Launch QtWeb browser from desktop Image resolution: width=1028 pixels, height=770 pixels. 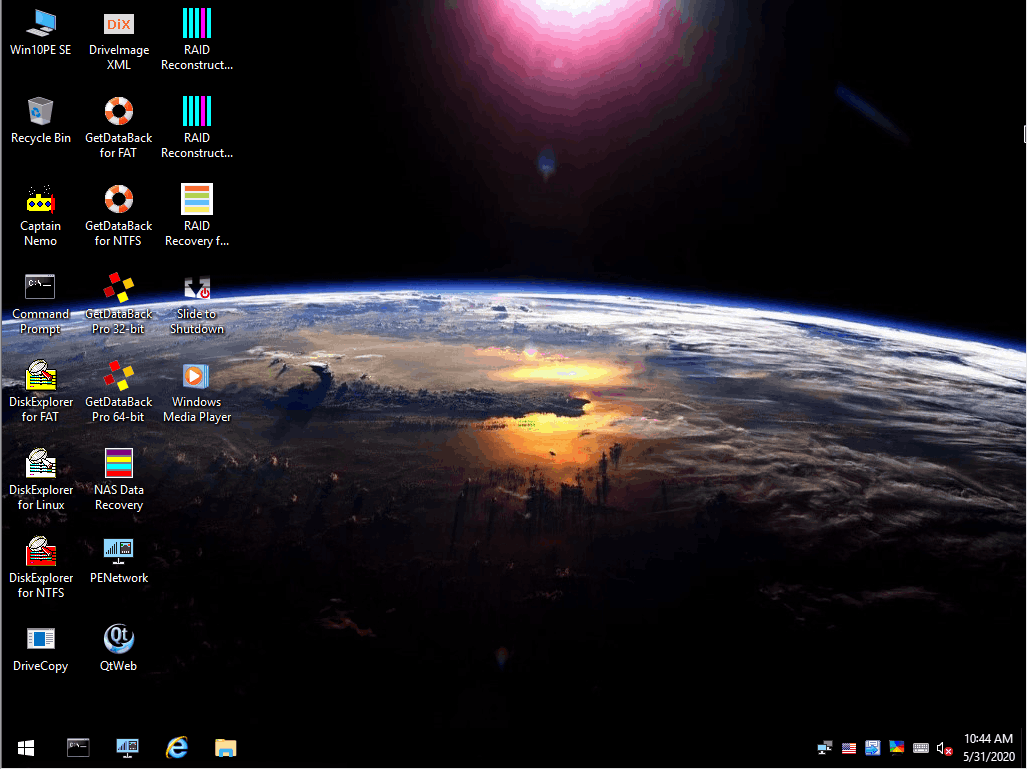(119, 639)
